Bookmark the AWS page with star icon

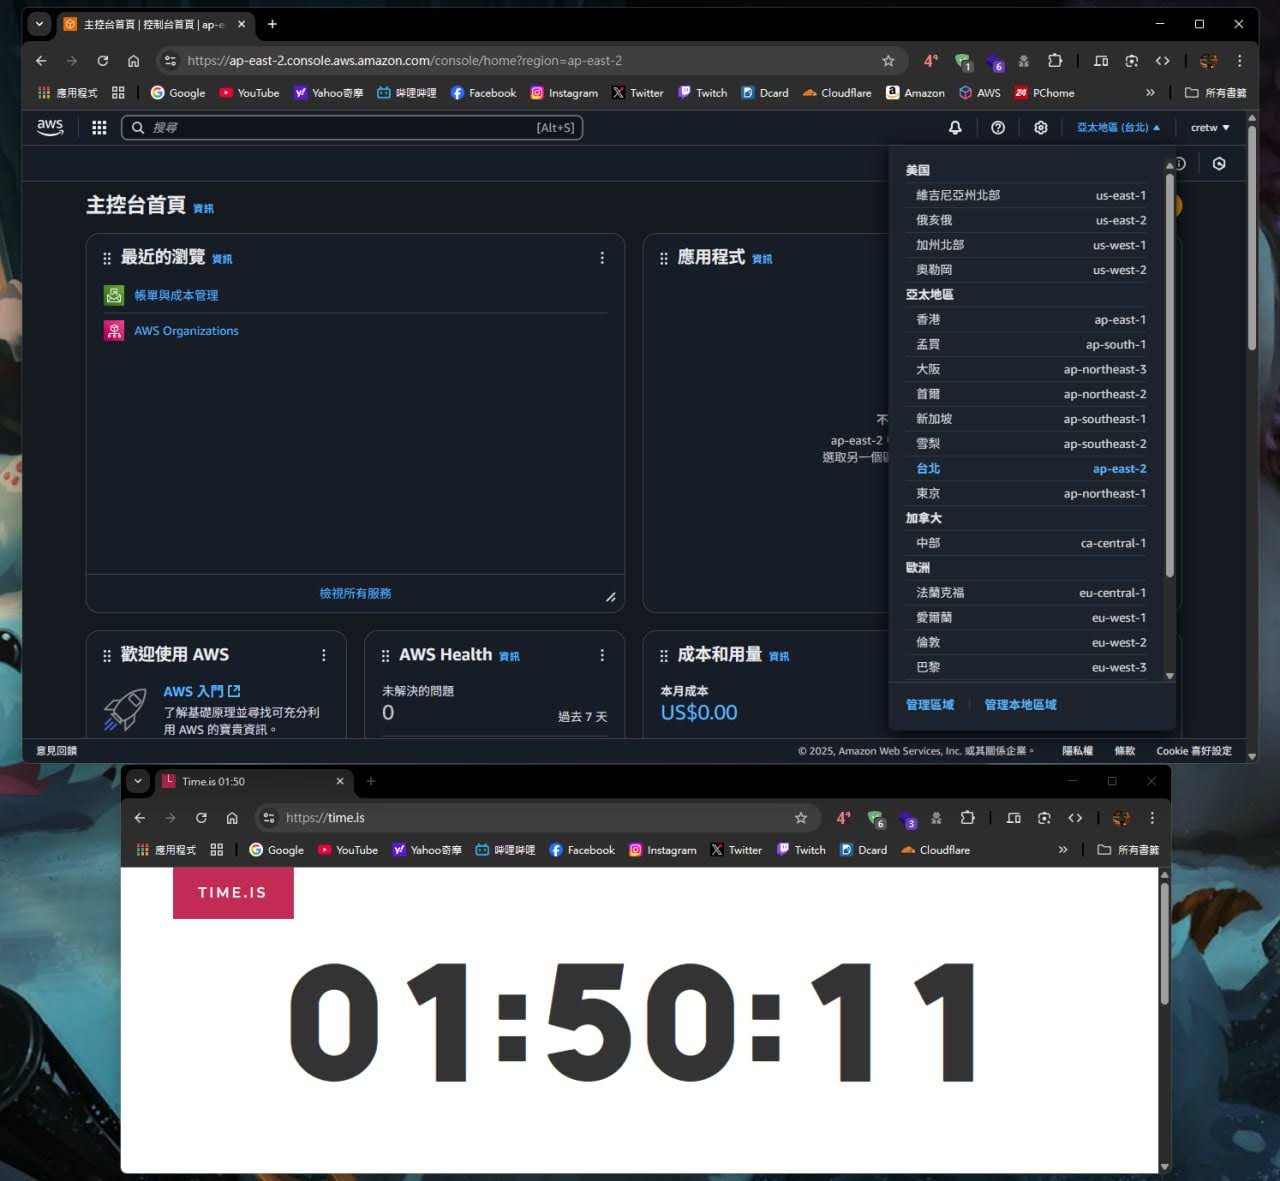point(888,61)
